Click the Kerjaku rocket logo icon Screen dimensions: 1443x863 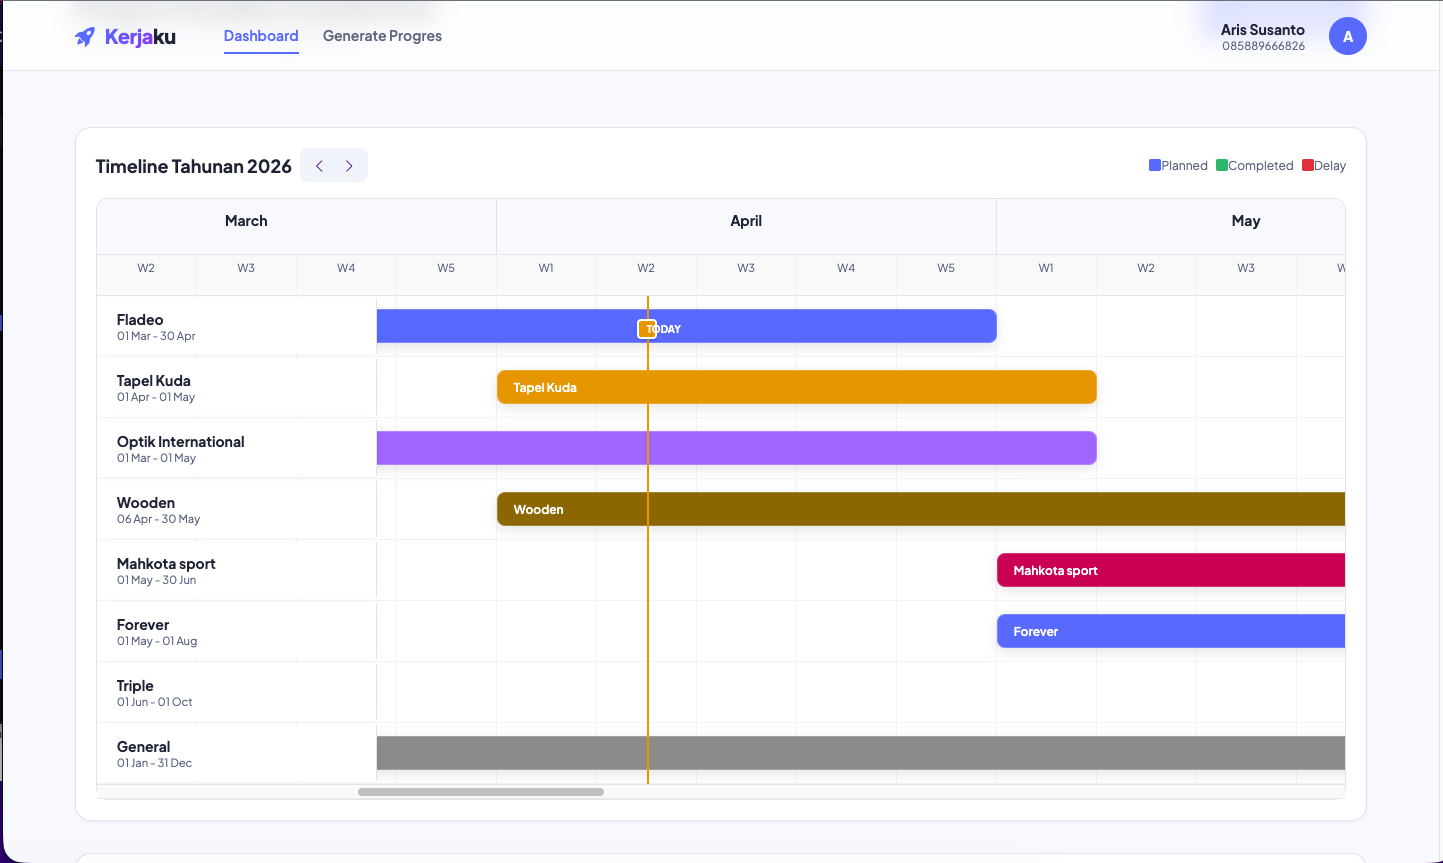pos(85,37)
